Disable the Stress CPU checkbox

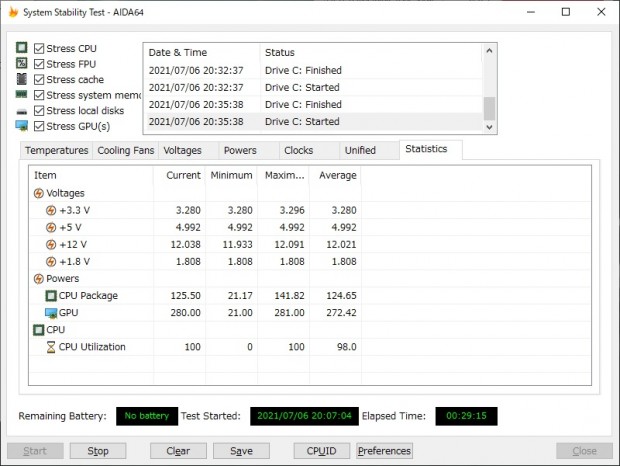(x=39, y=48)
